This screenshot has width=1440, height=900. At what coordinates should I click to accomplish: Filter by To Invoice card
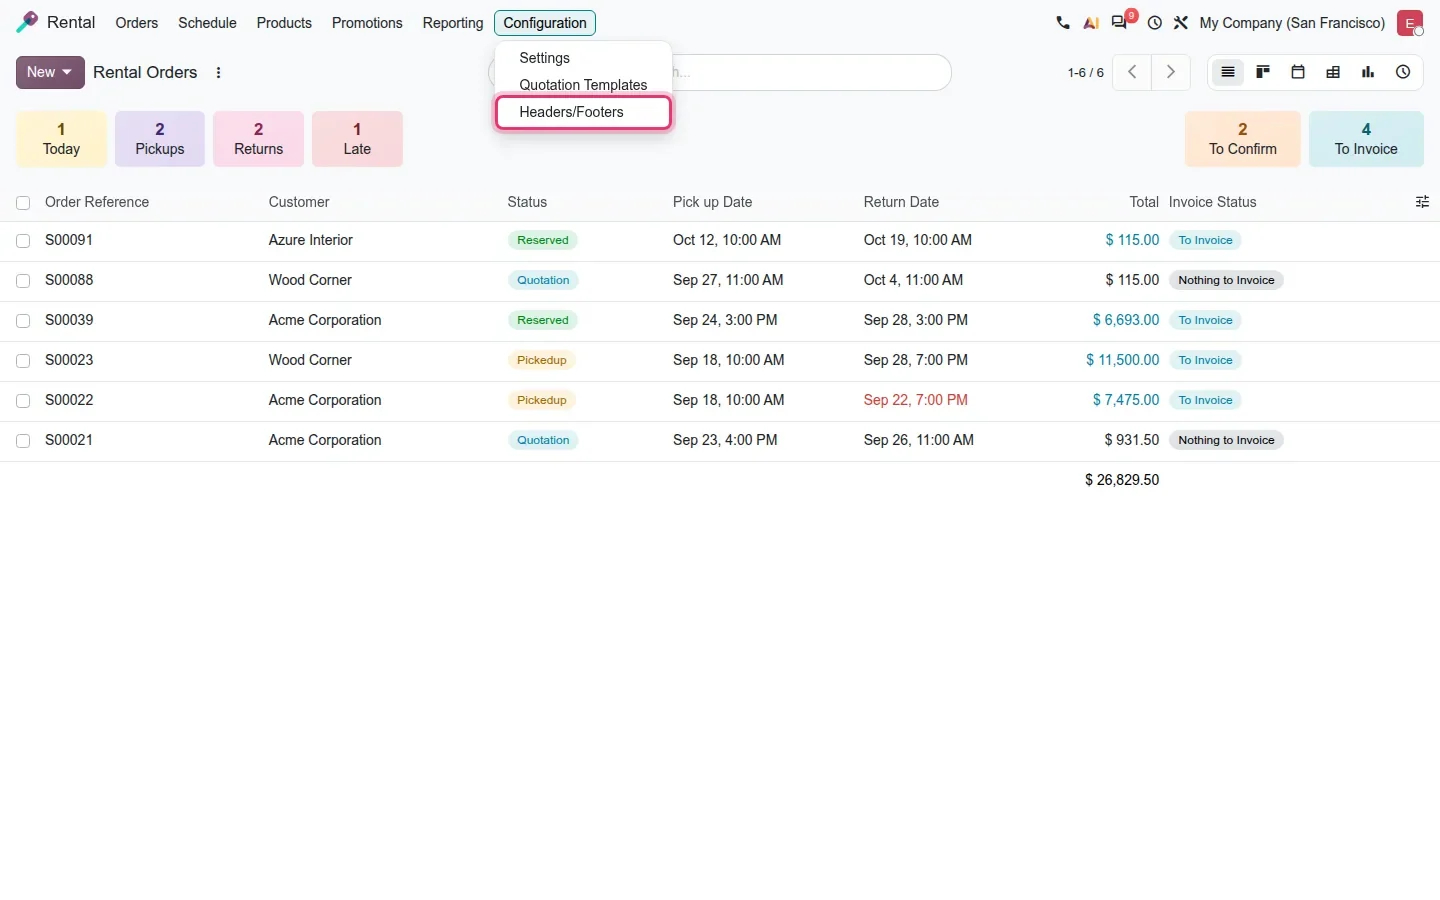pyautogui.click(x=1366, y=139)
